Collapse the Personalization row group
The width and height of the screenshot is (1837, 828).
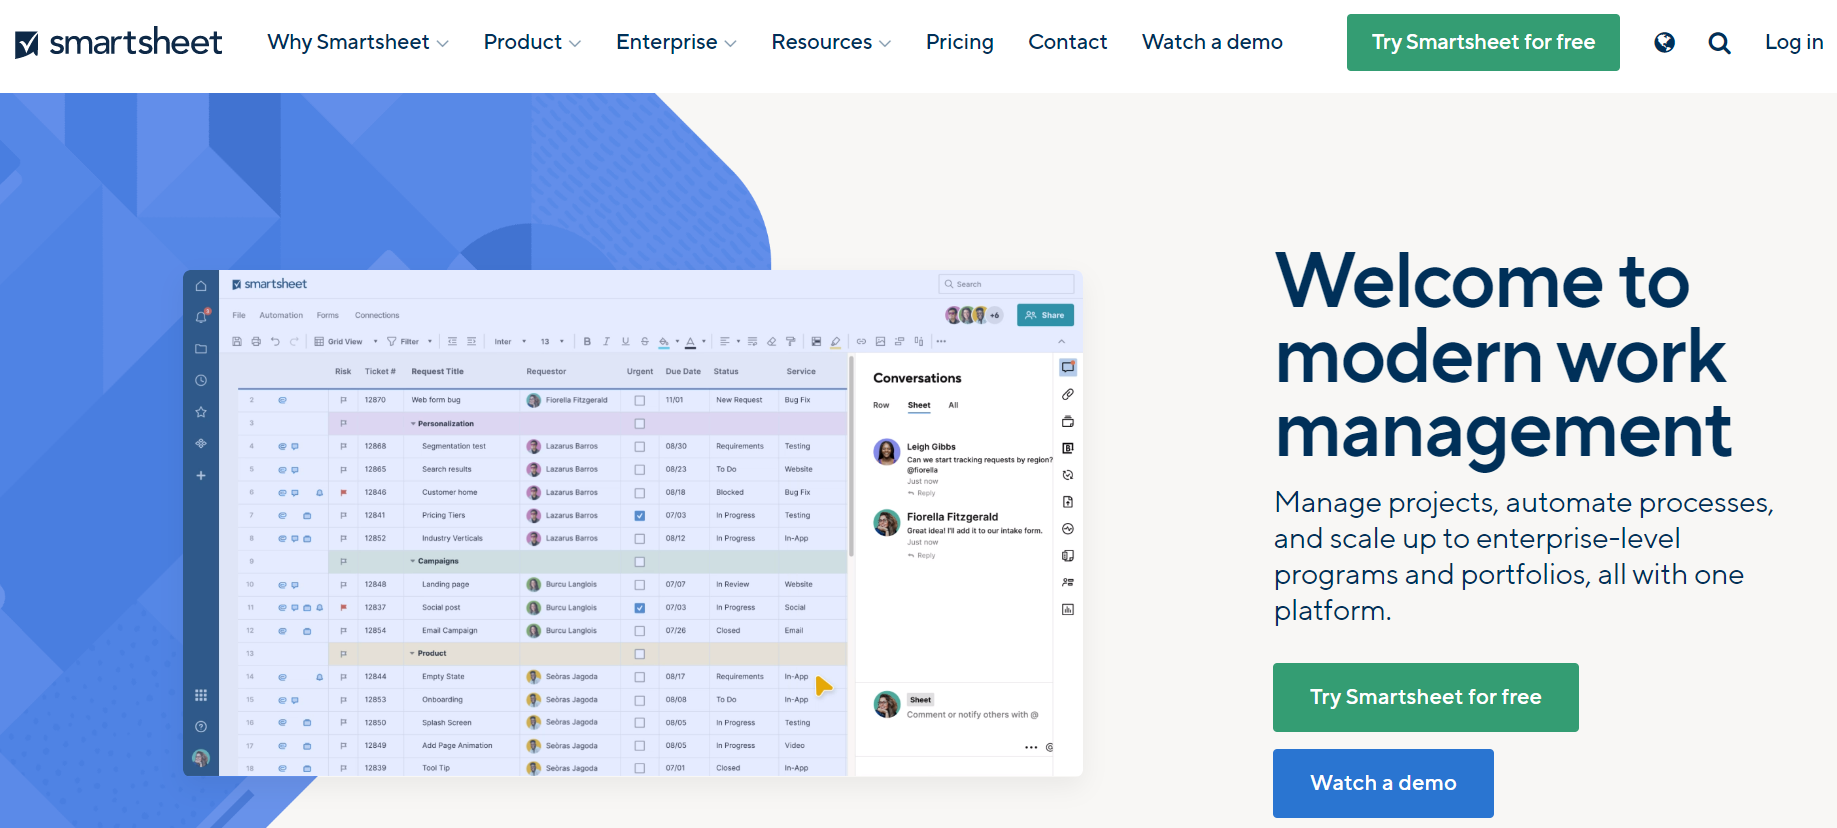pyautogui.click(x=413, y=424)
